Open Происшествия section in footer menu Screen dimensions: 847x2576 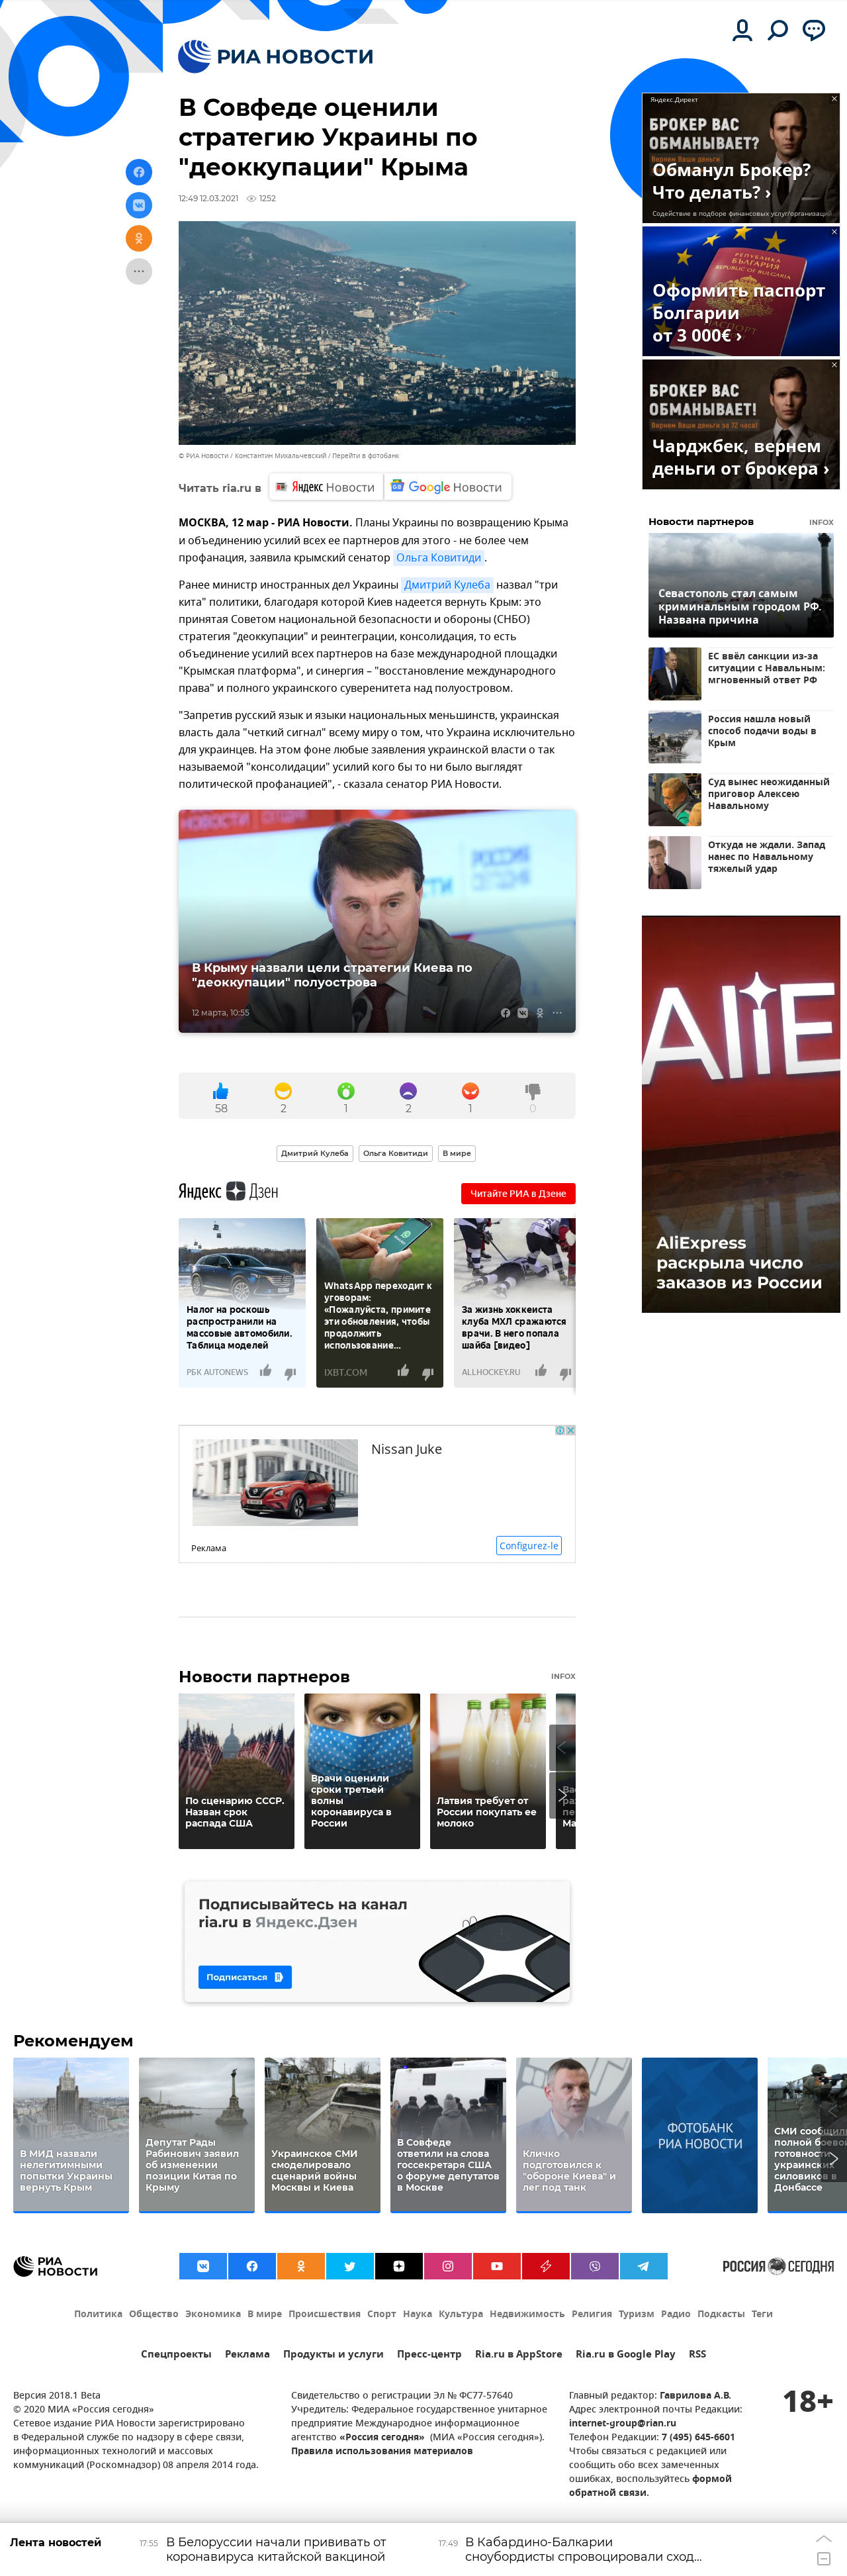pyautogui.click(x=324, y=2313)
